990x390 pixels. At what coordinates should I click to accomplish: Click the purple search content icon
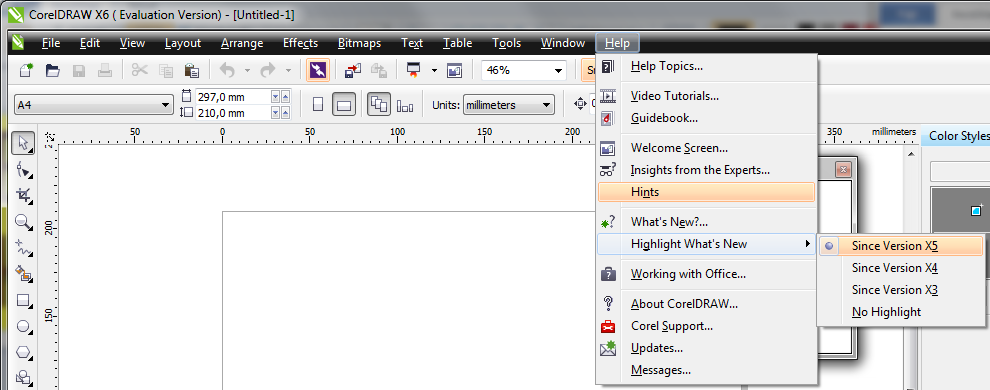pos(318,71)
